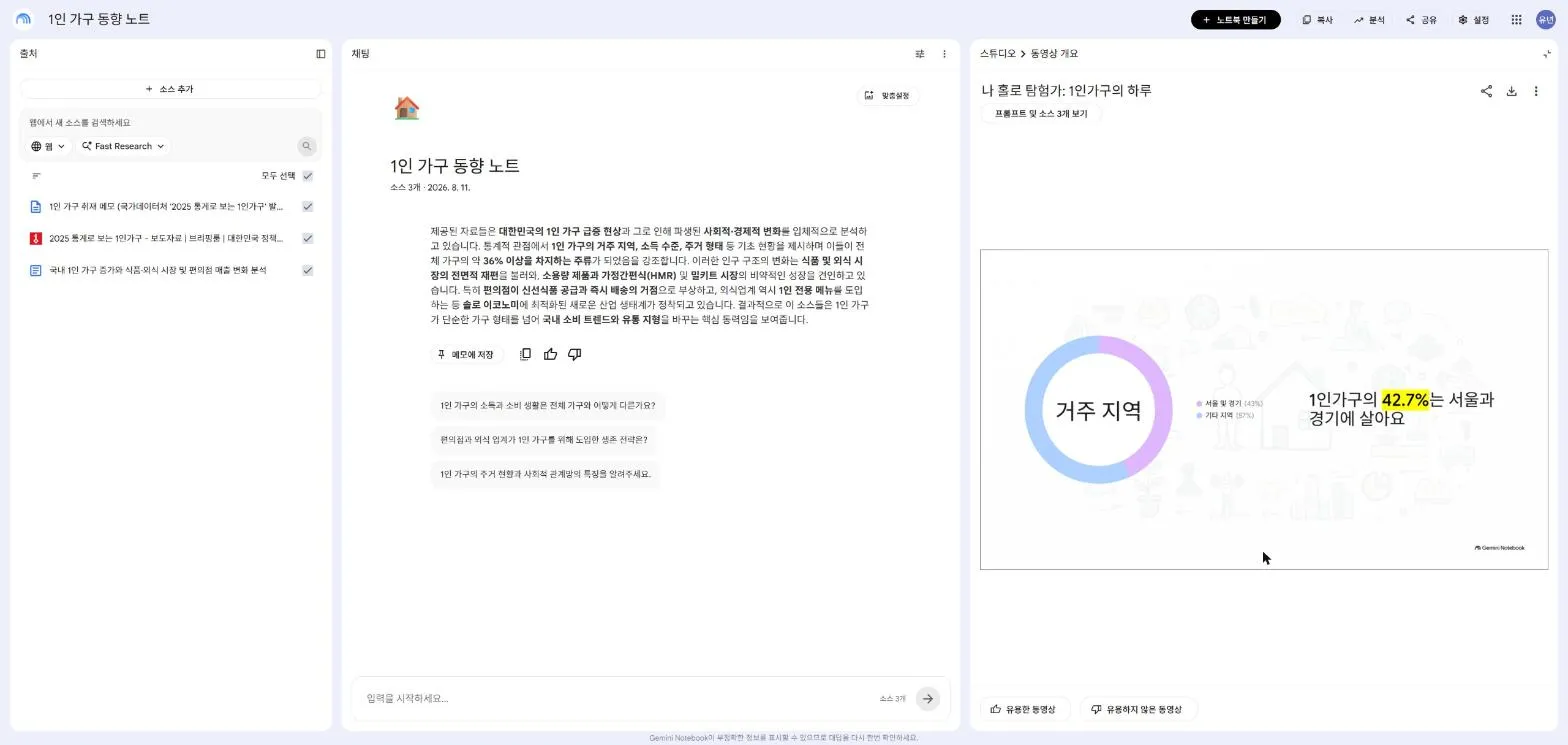The height and width of the screenshot is (745, 1568).
Task: Toggle checkbox for 1인 가구 취재 메모 source
Action: (x=308, y=207)
